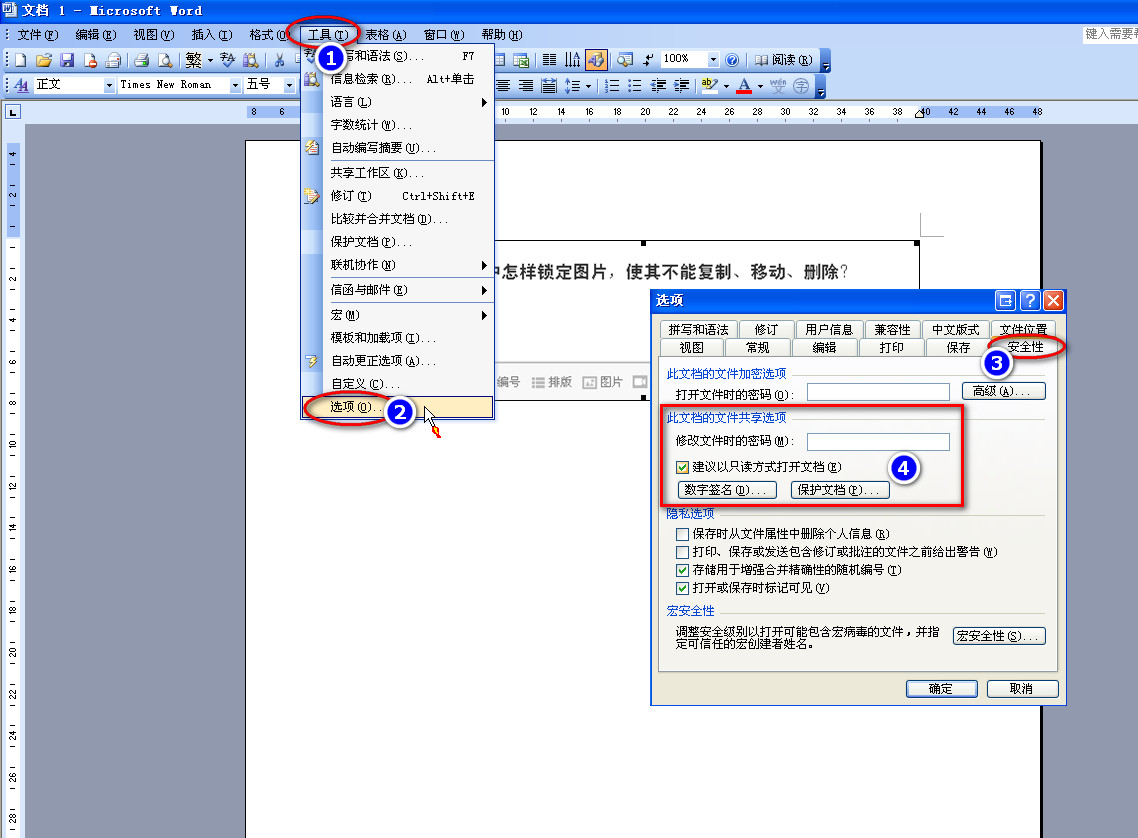The image size is (1138, 838).
Task: Switch to 阅读(R) reading layout
Action: 790,60
